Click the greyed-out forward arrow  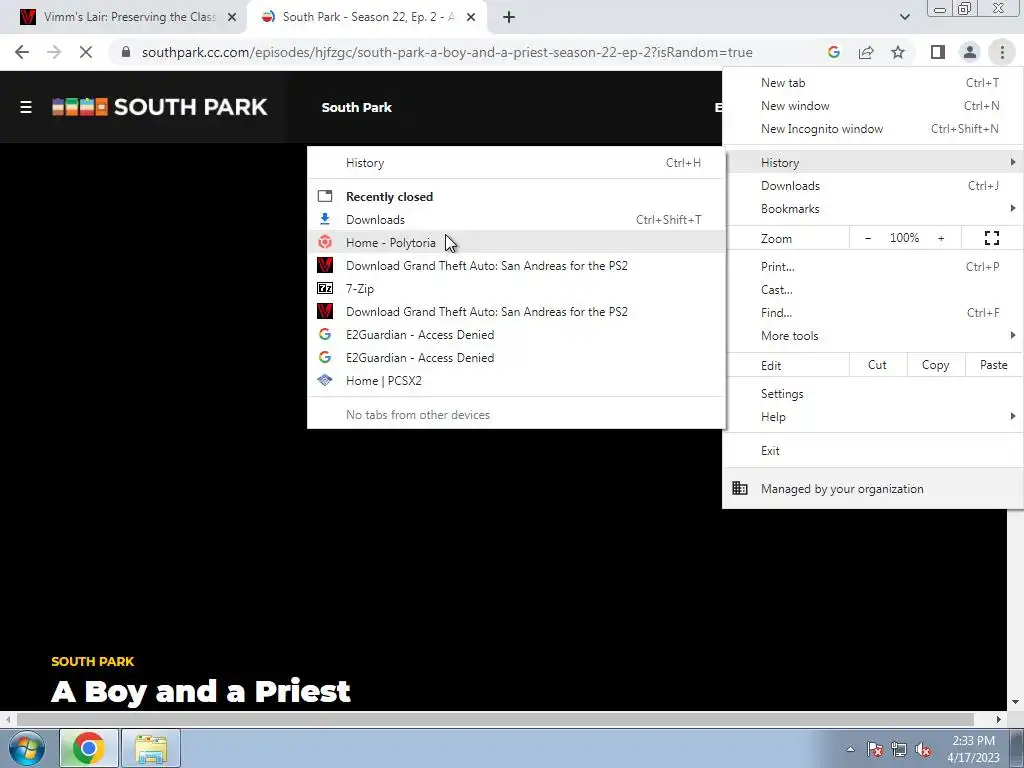(x=54, y=52)
